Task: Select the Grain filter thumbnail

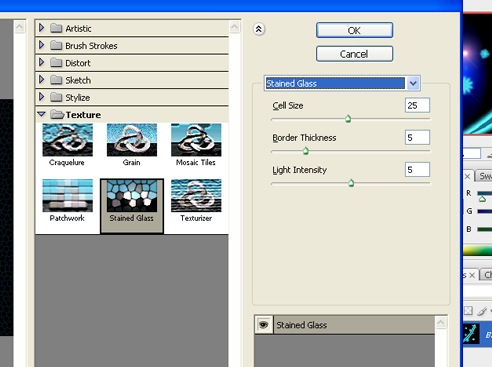Action: click(x=132, y=140)
